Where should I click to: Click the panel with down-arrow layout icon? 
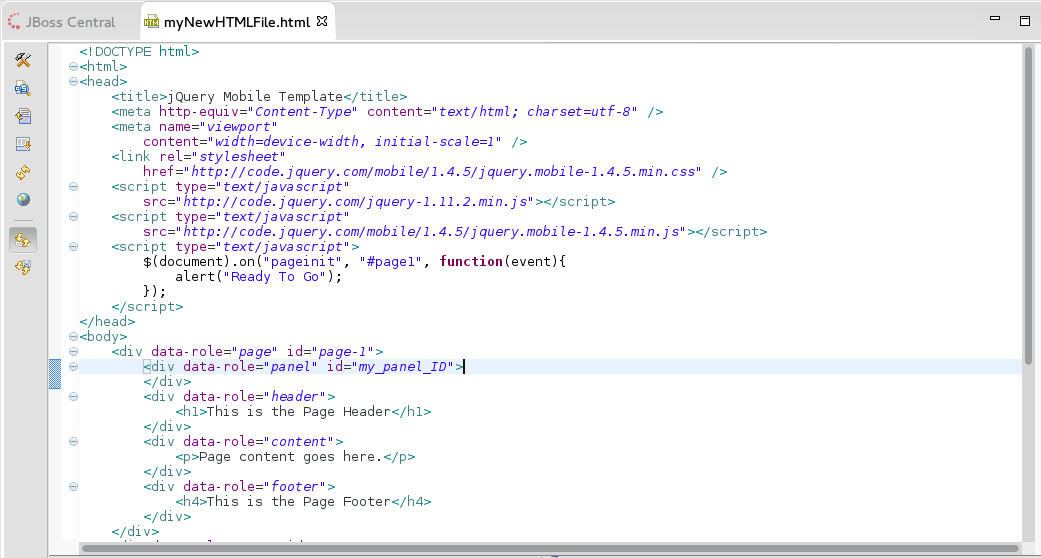(23, 144)
